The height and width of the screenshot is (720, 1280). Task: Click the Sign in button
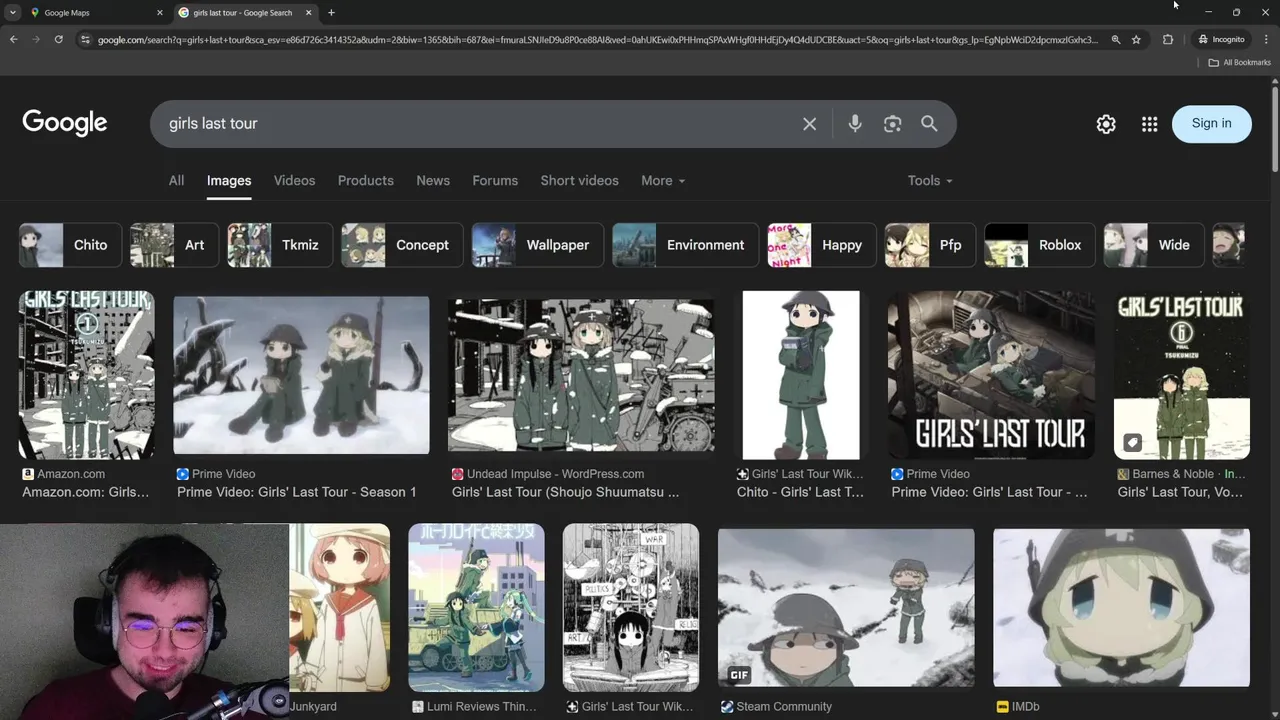pos(1212,124)
